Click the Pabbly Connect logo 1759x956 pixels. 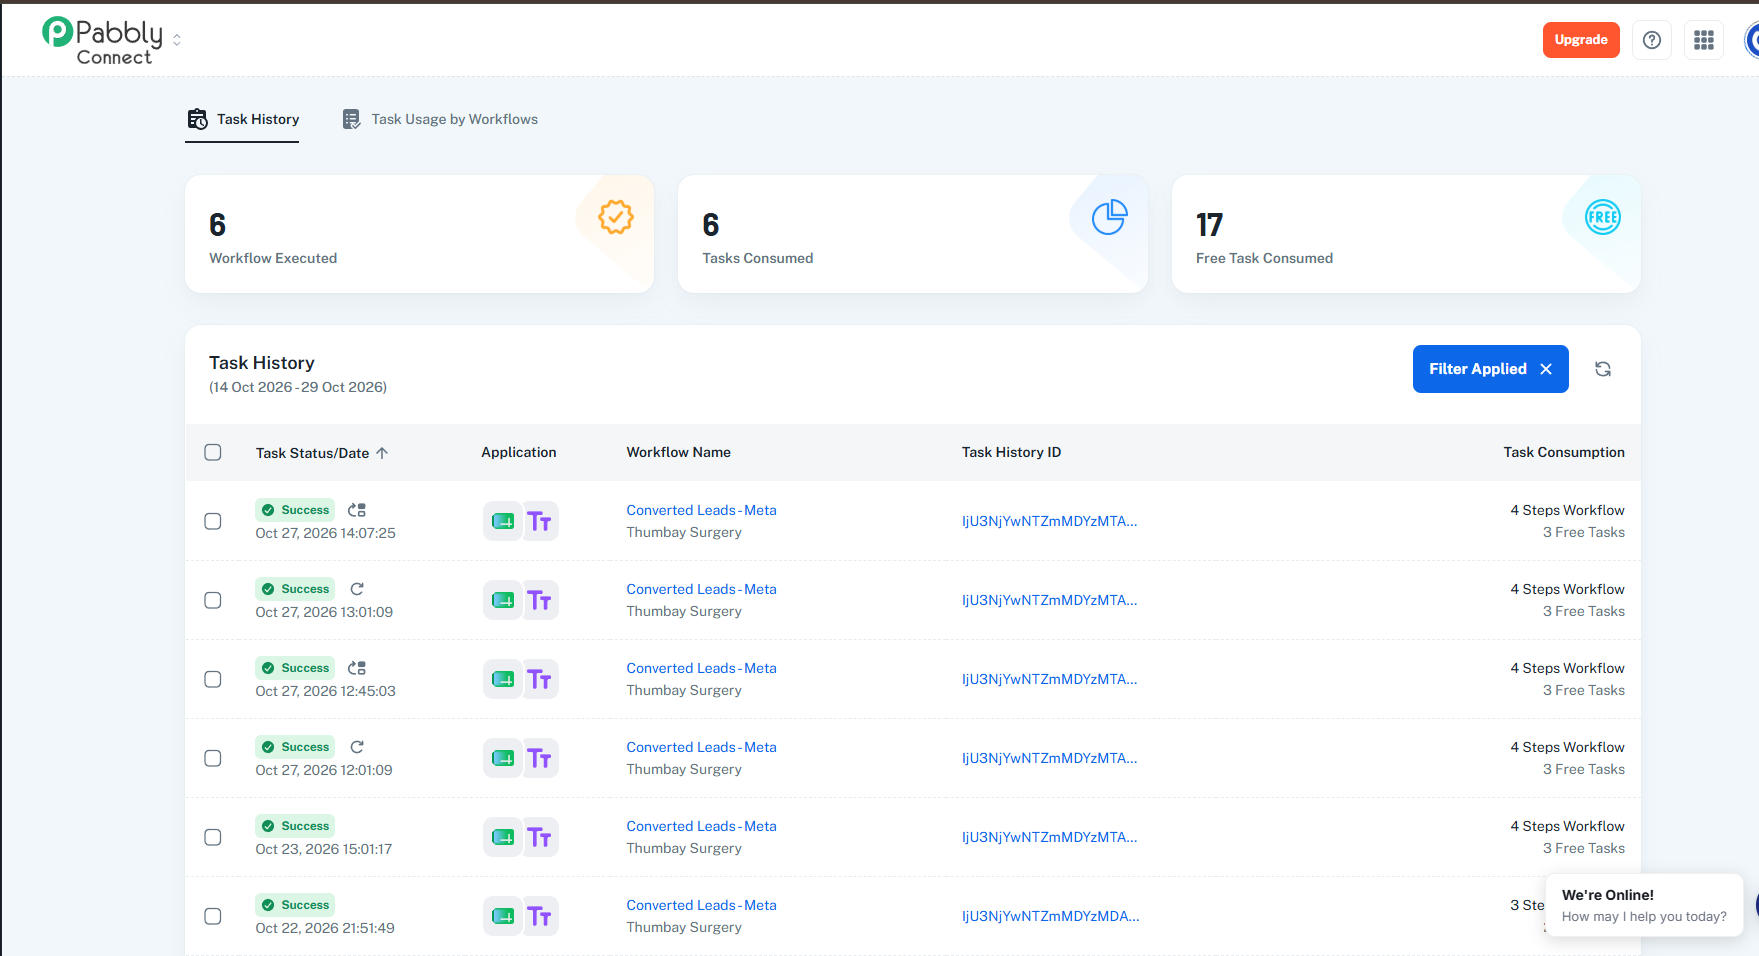[x=103, y=41]
